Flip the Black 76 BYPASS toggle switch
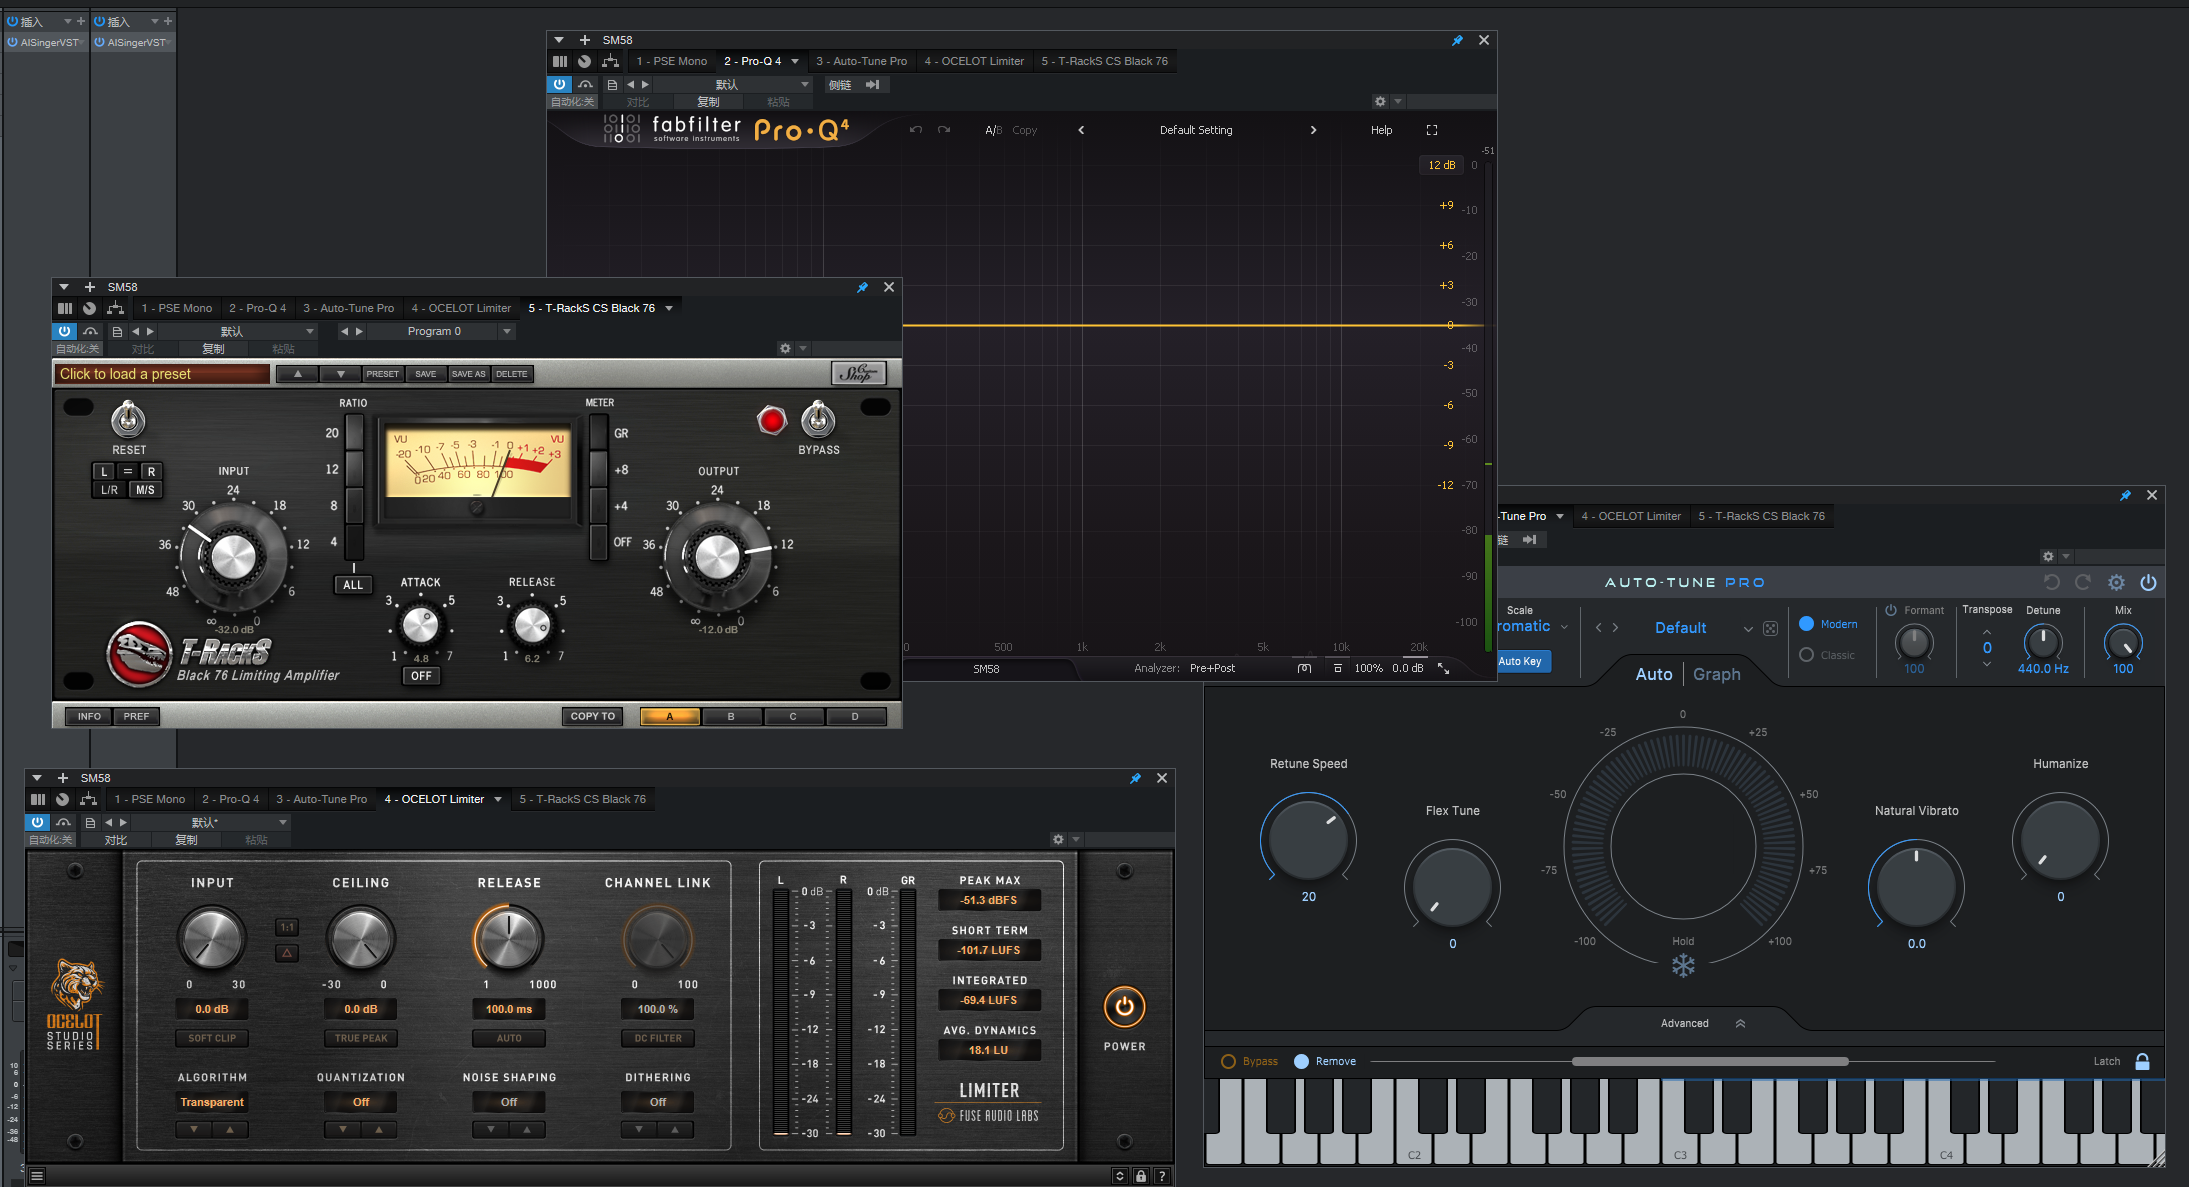This screenshot has height=1187, width=2189. (818, 420)
